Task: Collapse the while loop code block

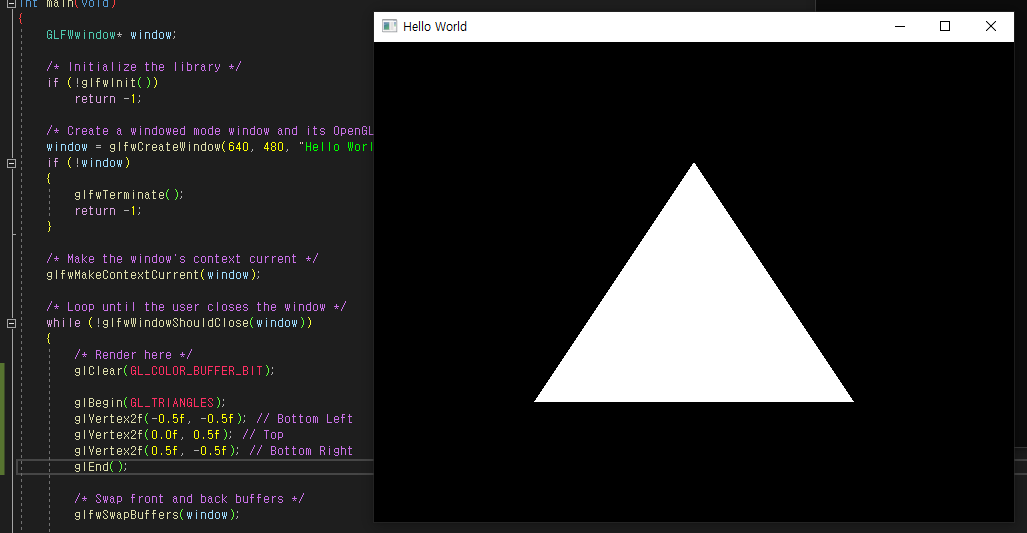Action: click(11, 323)
